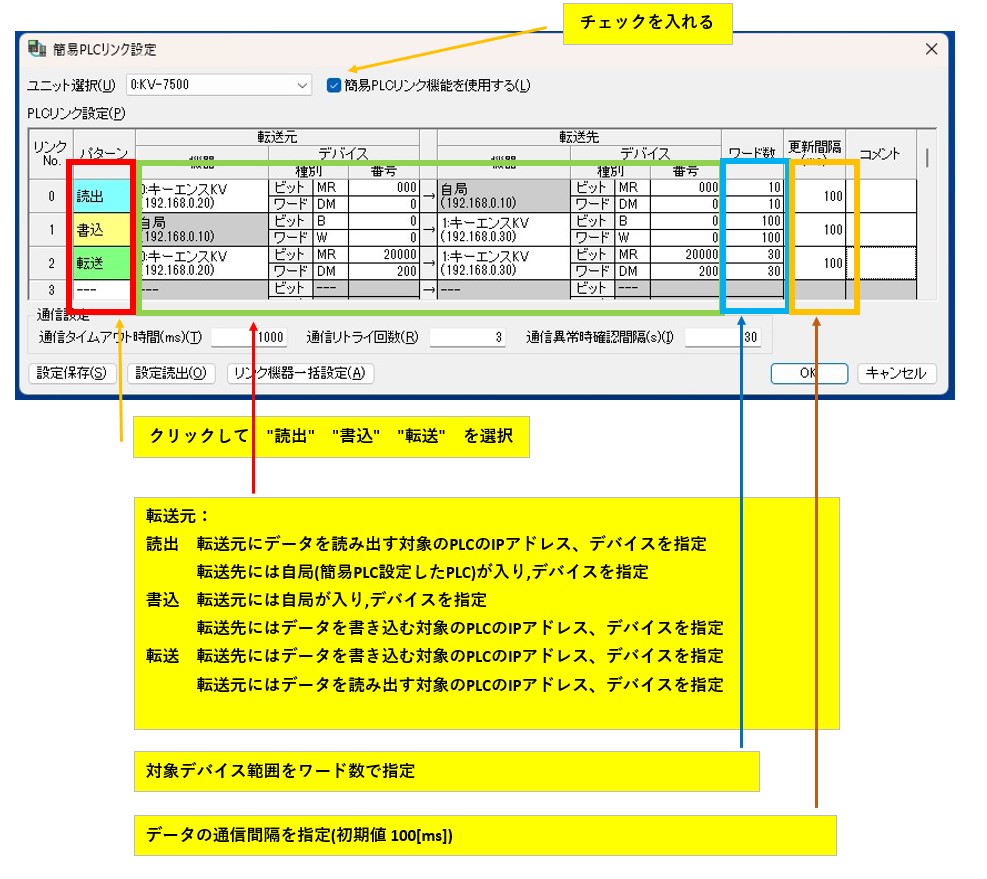Select the 転送 pattern cell in link 2
This screenshot has width=987, height=879.
pos(102,263)
